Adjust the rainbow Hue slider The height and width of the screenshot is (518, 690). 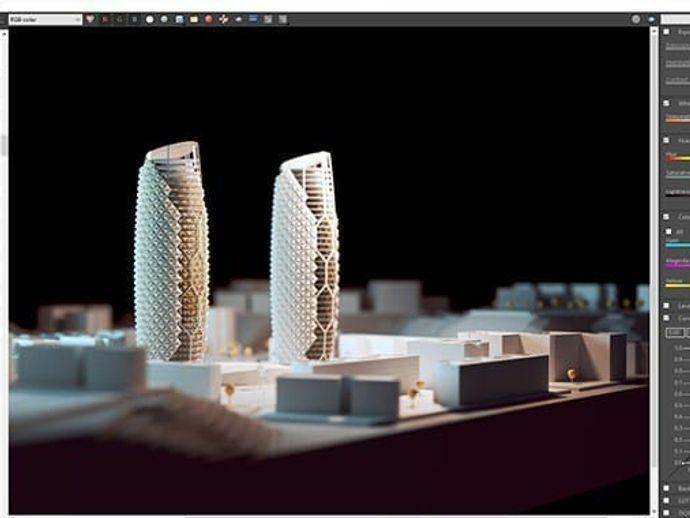pyautogui.click(x=678, y=158)
